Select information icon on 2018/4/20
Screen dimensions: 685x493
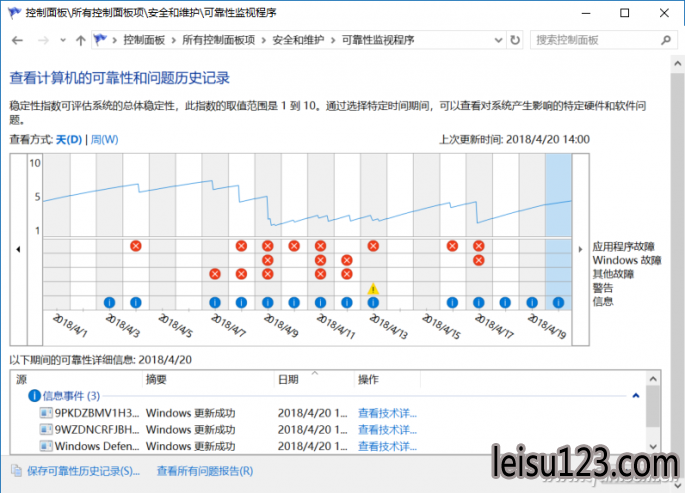tap(558, 302)
